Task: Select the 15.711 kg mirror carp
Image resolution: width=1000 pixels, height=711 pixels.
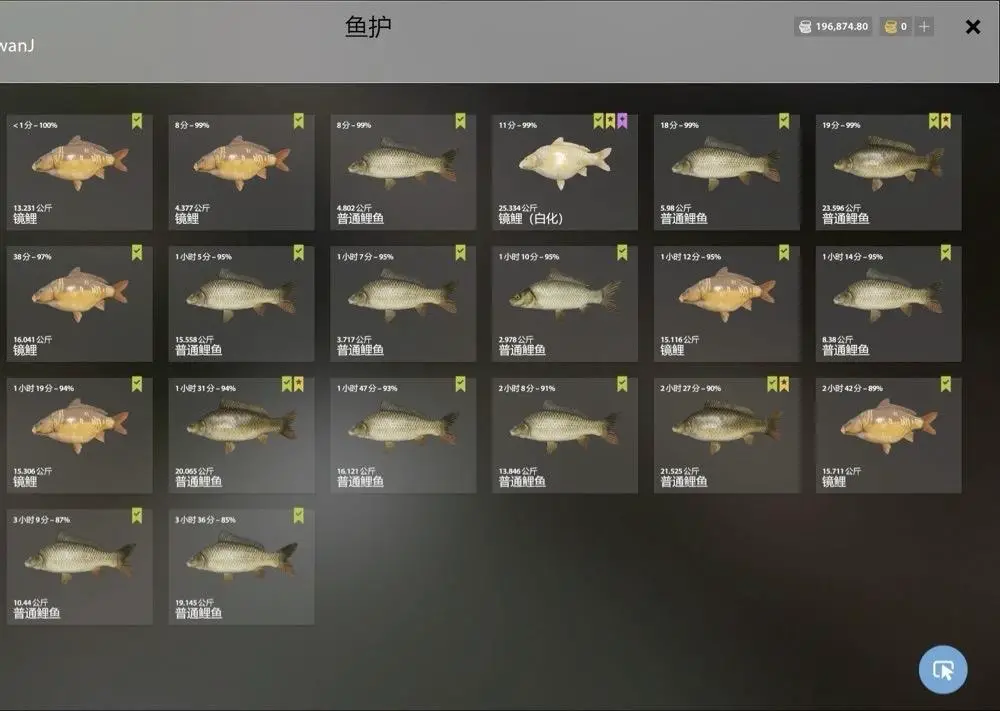Action: tap(888, 435)
